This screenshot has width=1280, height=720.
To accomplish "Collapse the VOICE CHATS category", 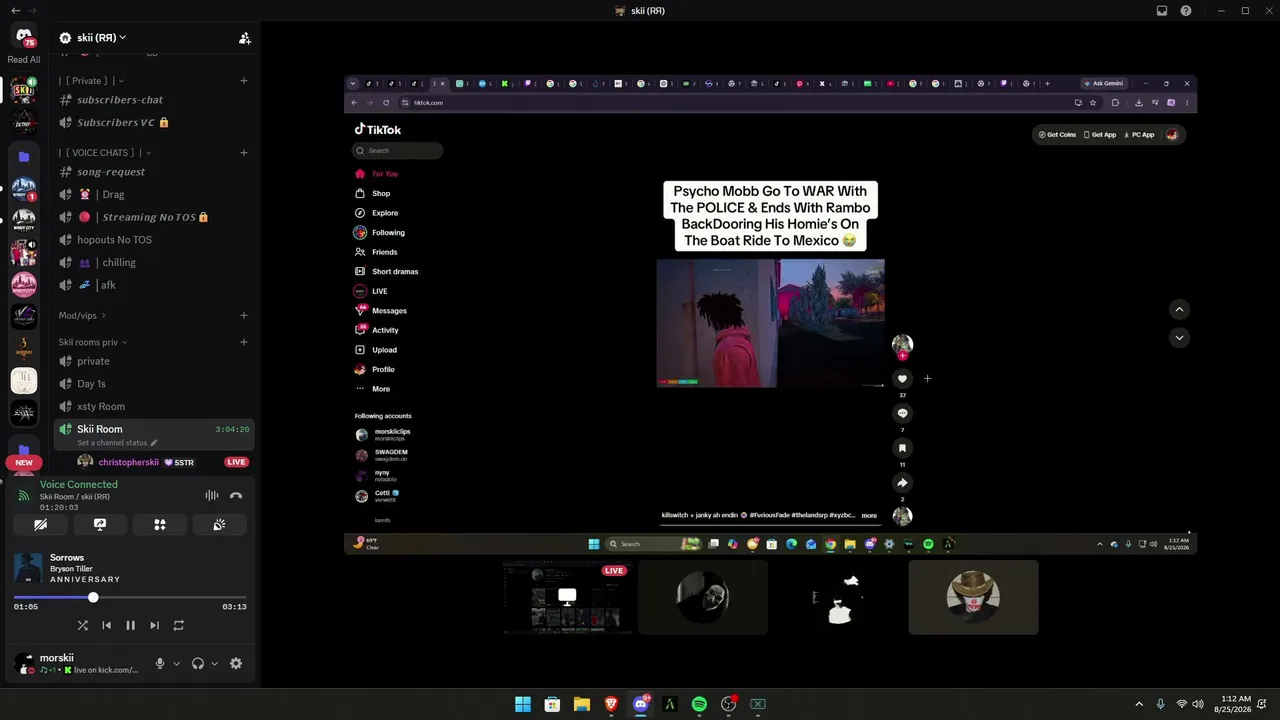I will [x=105, y=153].
